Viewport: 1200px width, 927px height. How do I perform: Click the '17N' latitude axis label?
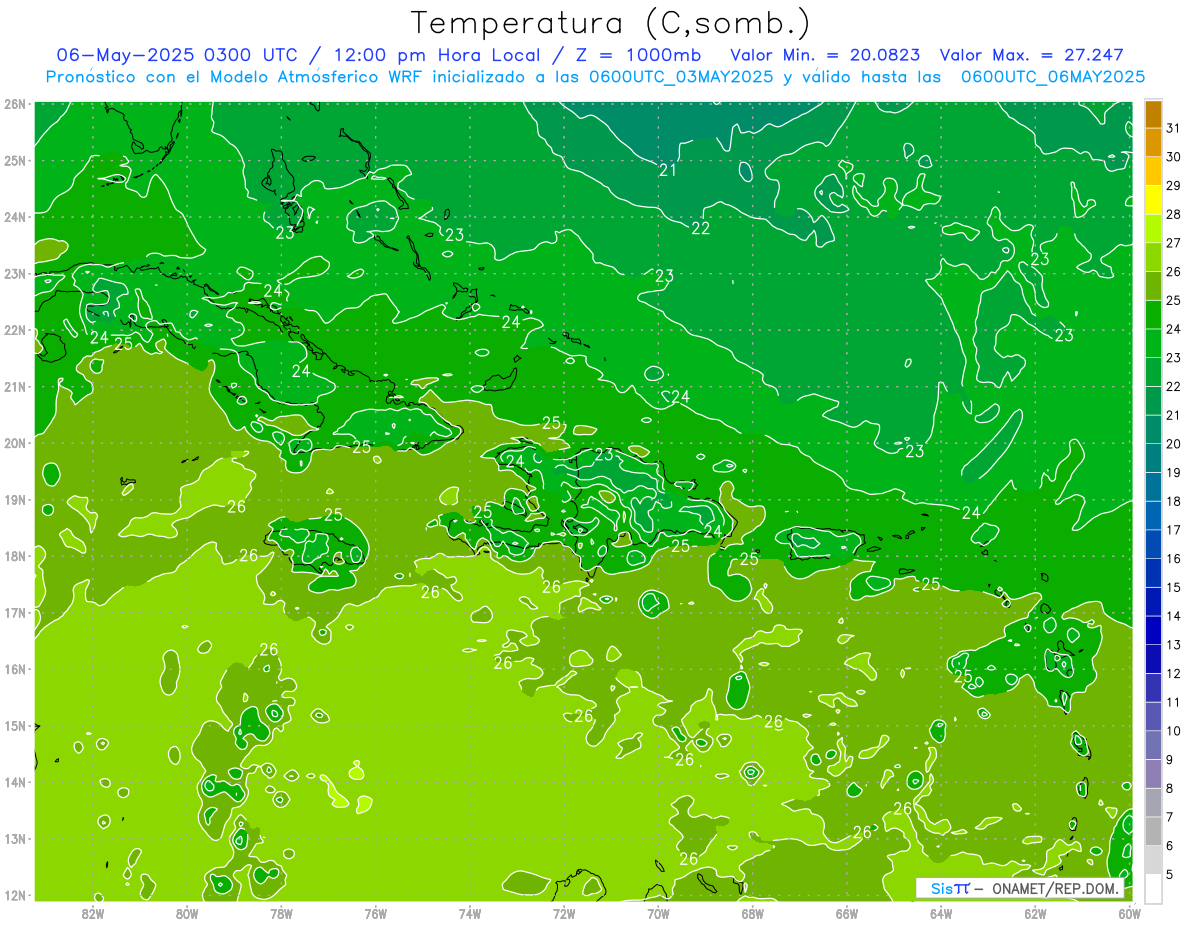[14, 612]
